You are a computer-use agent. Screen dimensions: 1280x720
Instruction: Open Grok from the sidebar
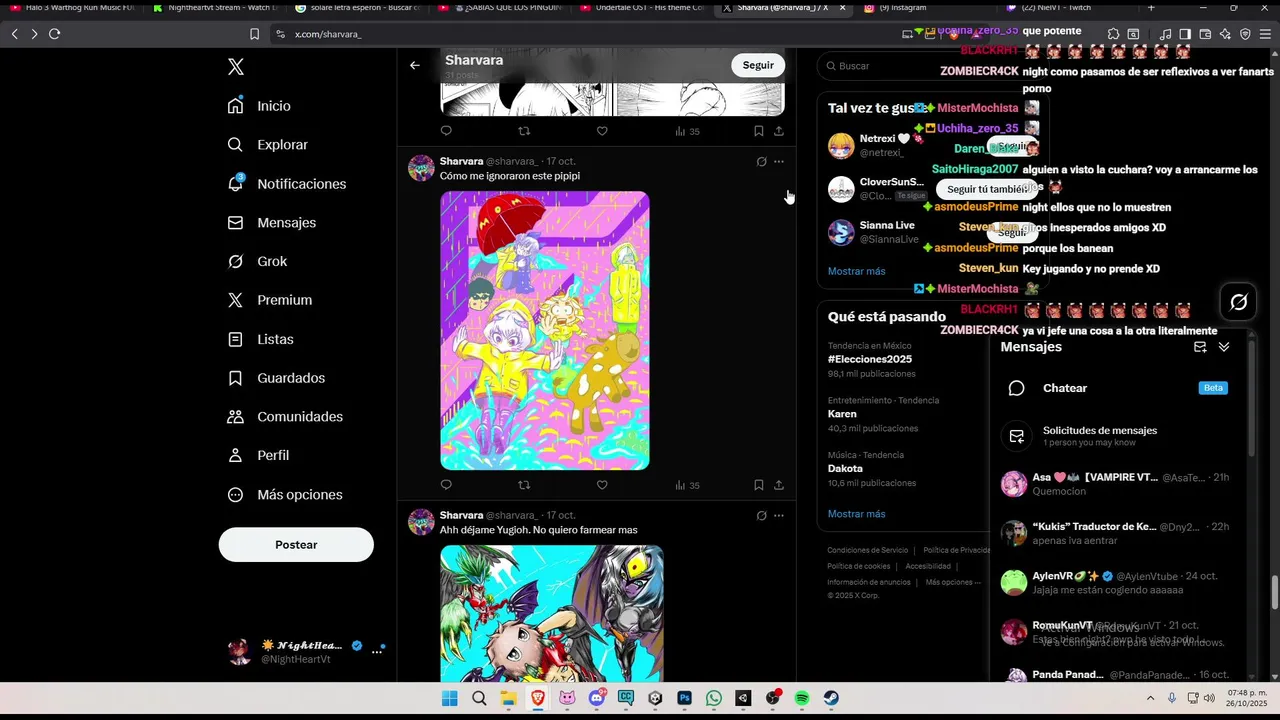pyautogui.click(x=257, y=262)
